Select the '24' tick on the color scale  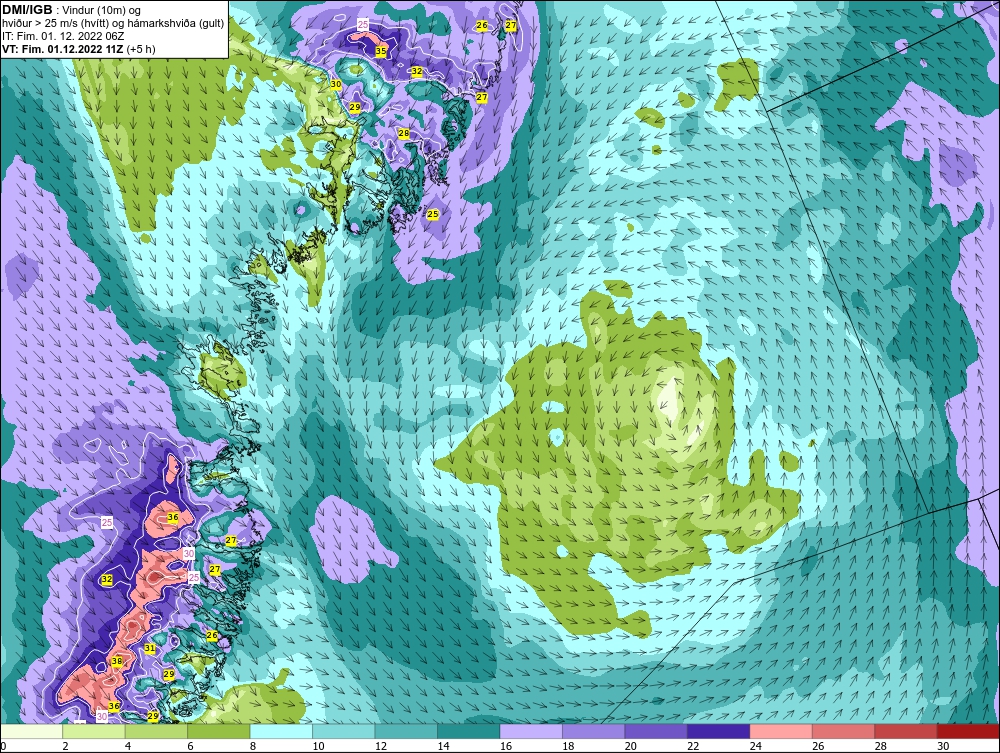click(756, 746)
